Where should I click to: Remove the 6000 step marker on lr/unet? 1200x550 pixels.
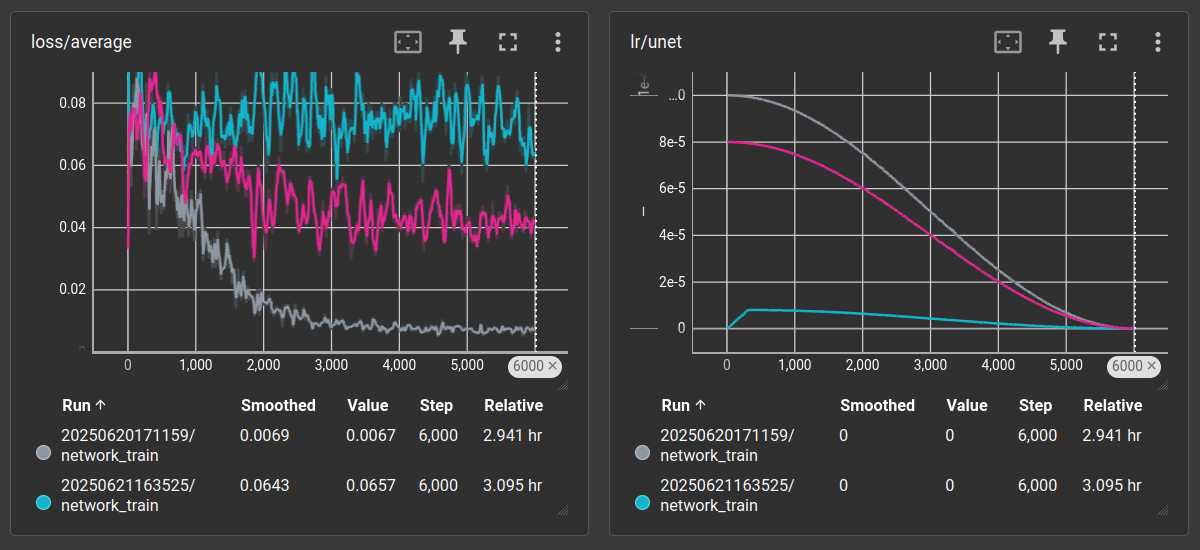(x=1150, y=366)
